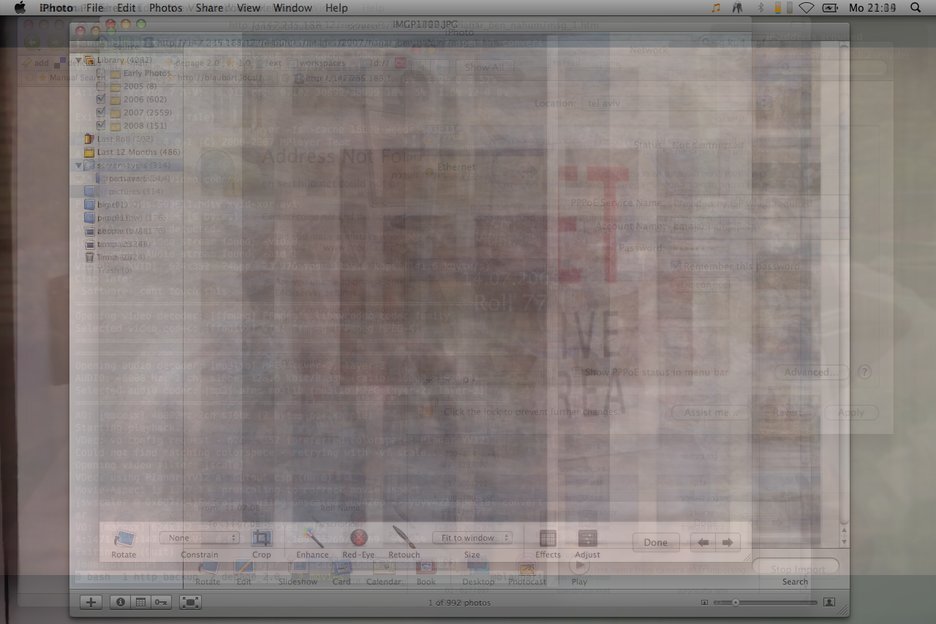Show photo info with i button
936x624 pixels.
(x=120, y=602)
